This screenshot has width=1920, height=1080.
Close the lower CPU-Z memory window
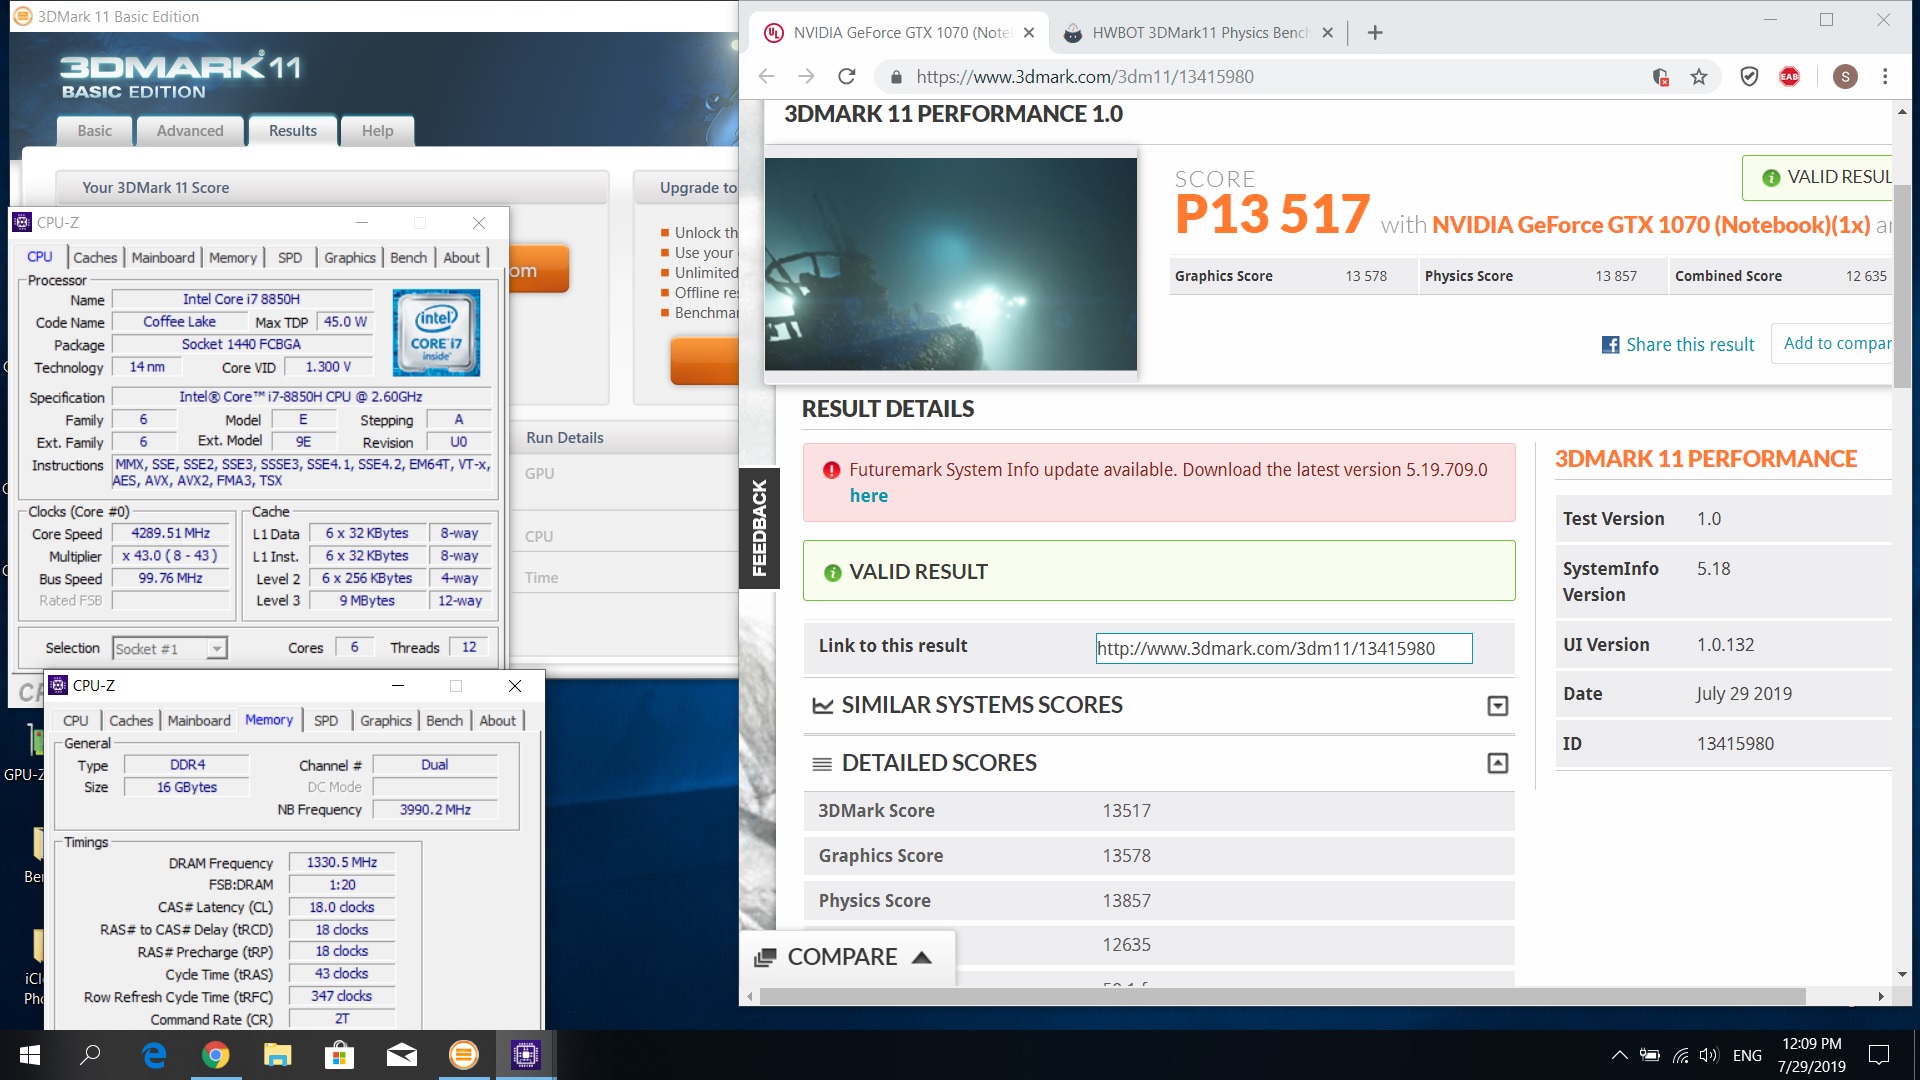pos(515,686)
